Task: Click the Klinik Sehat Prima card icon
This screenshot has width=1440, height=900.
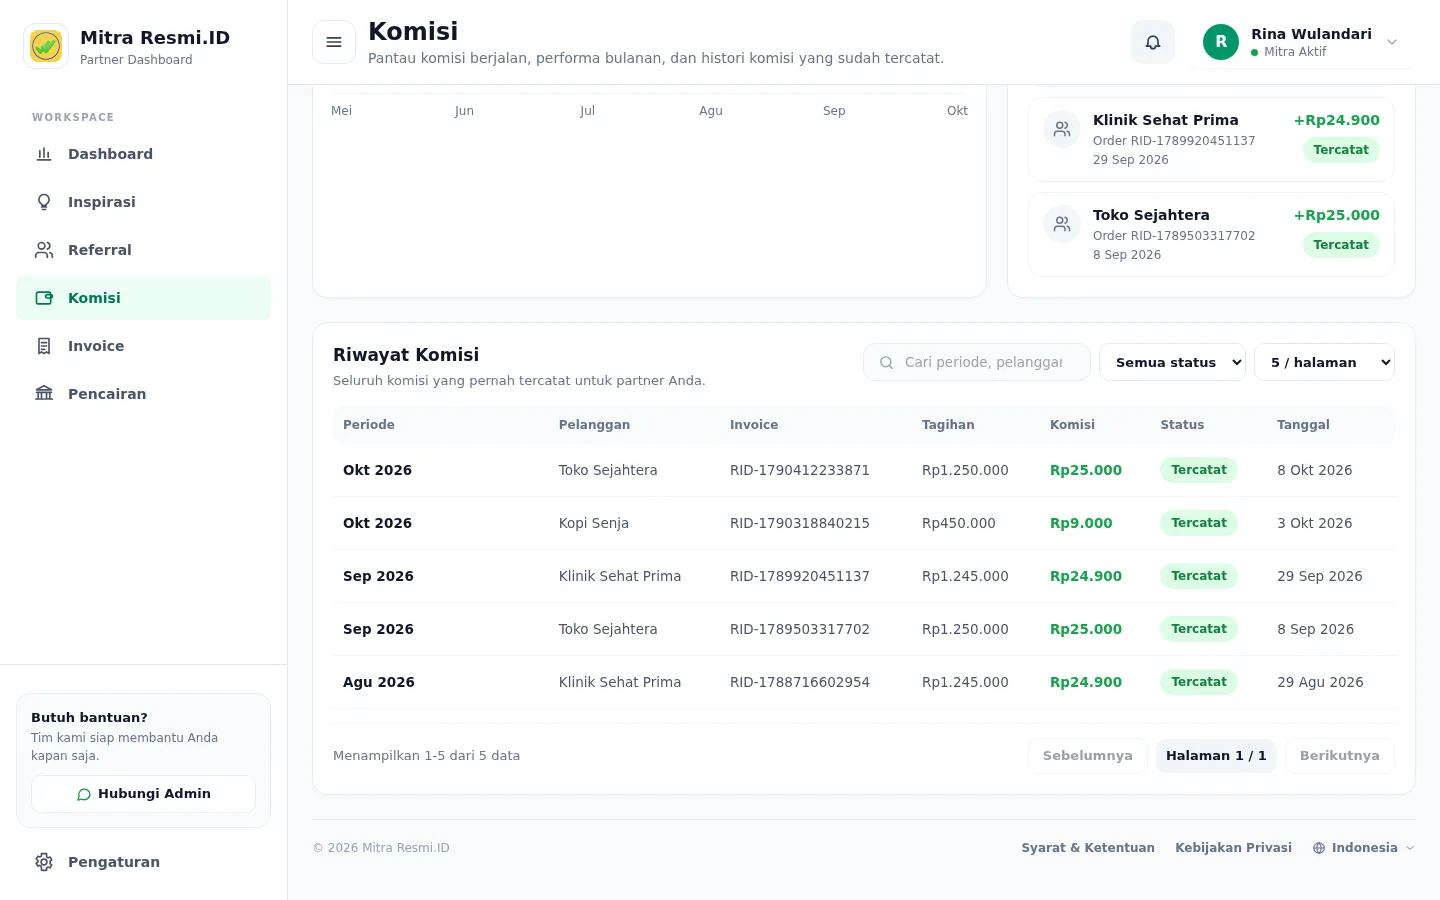Action: 1062,129
